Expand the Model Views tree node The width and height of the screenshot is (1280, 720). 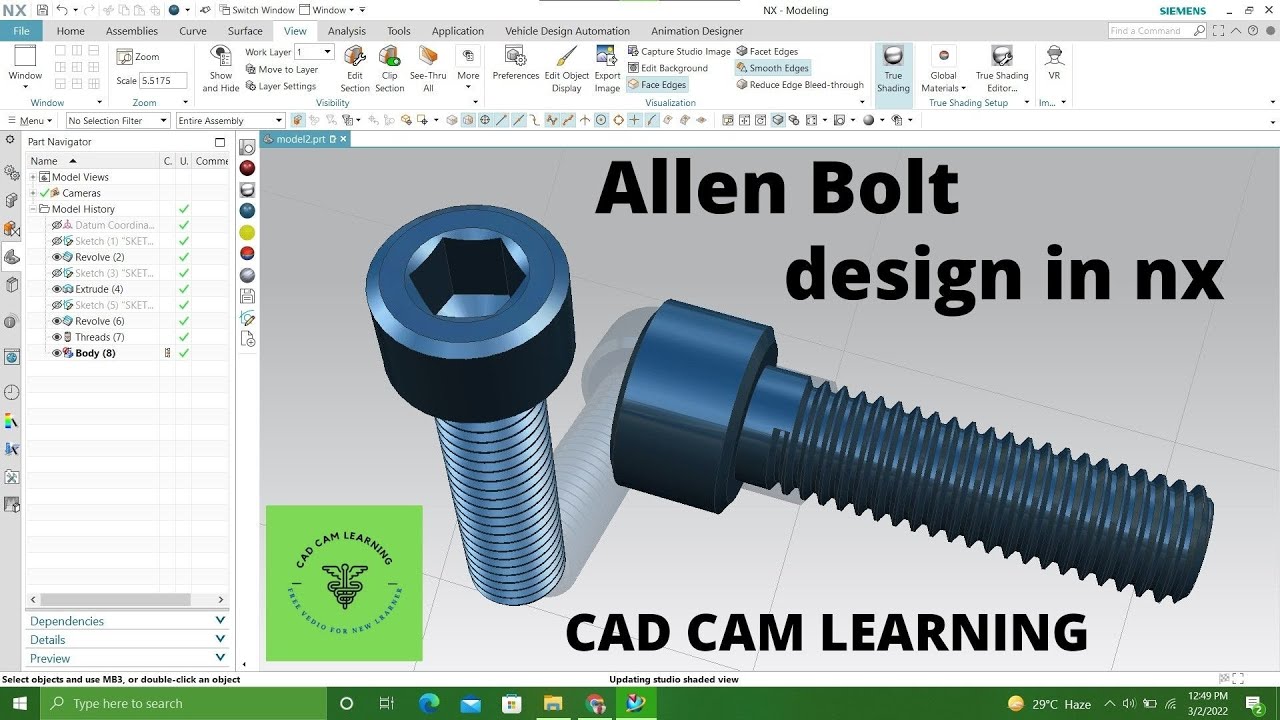click(x=33, y=177)
